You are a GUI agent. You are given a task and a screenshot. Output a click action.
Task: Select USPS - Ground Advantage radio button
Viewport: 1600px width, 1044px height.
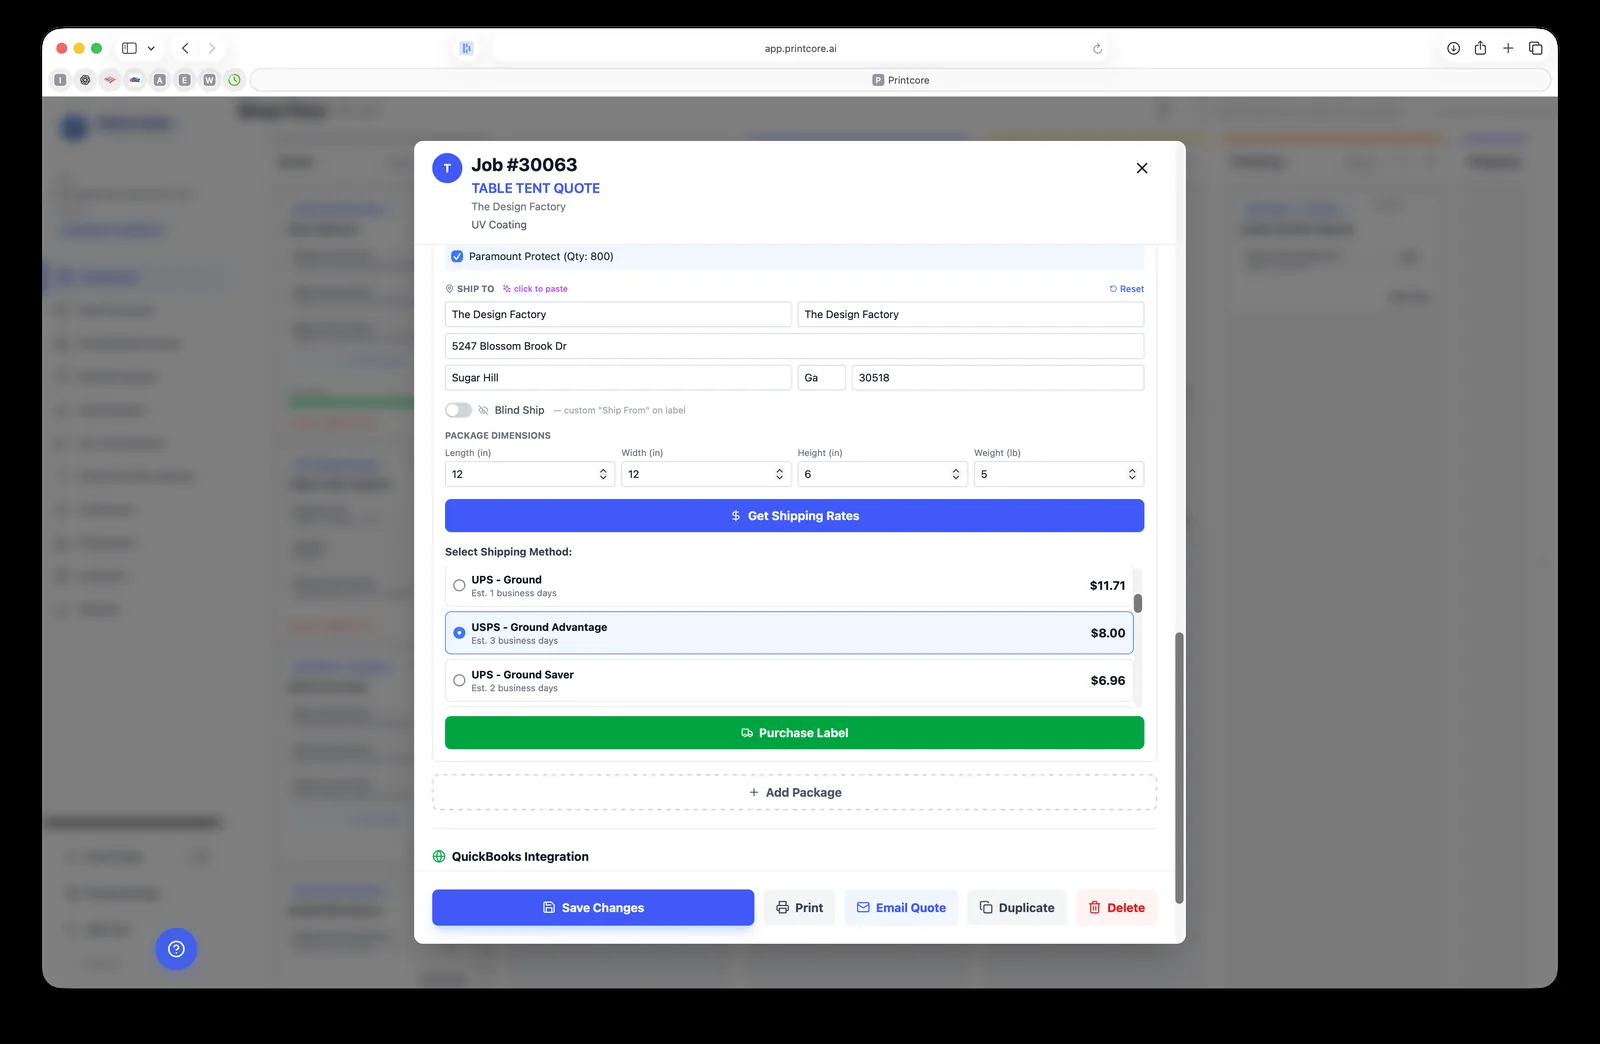[x=459, y=633]
